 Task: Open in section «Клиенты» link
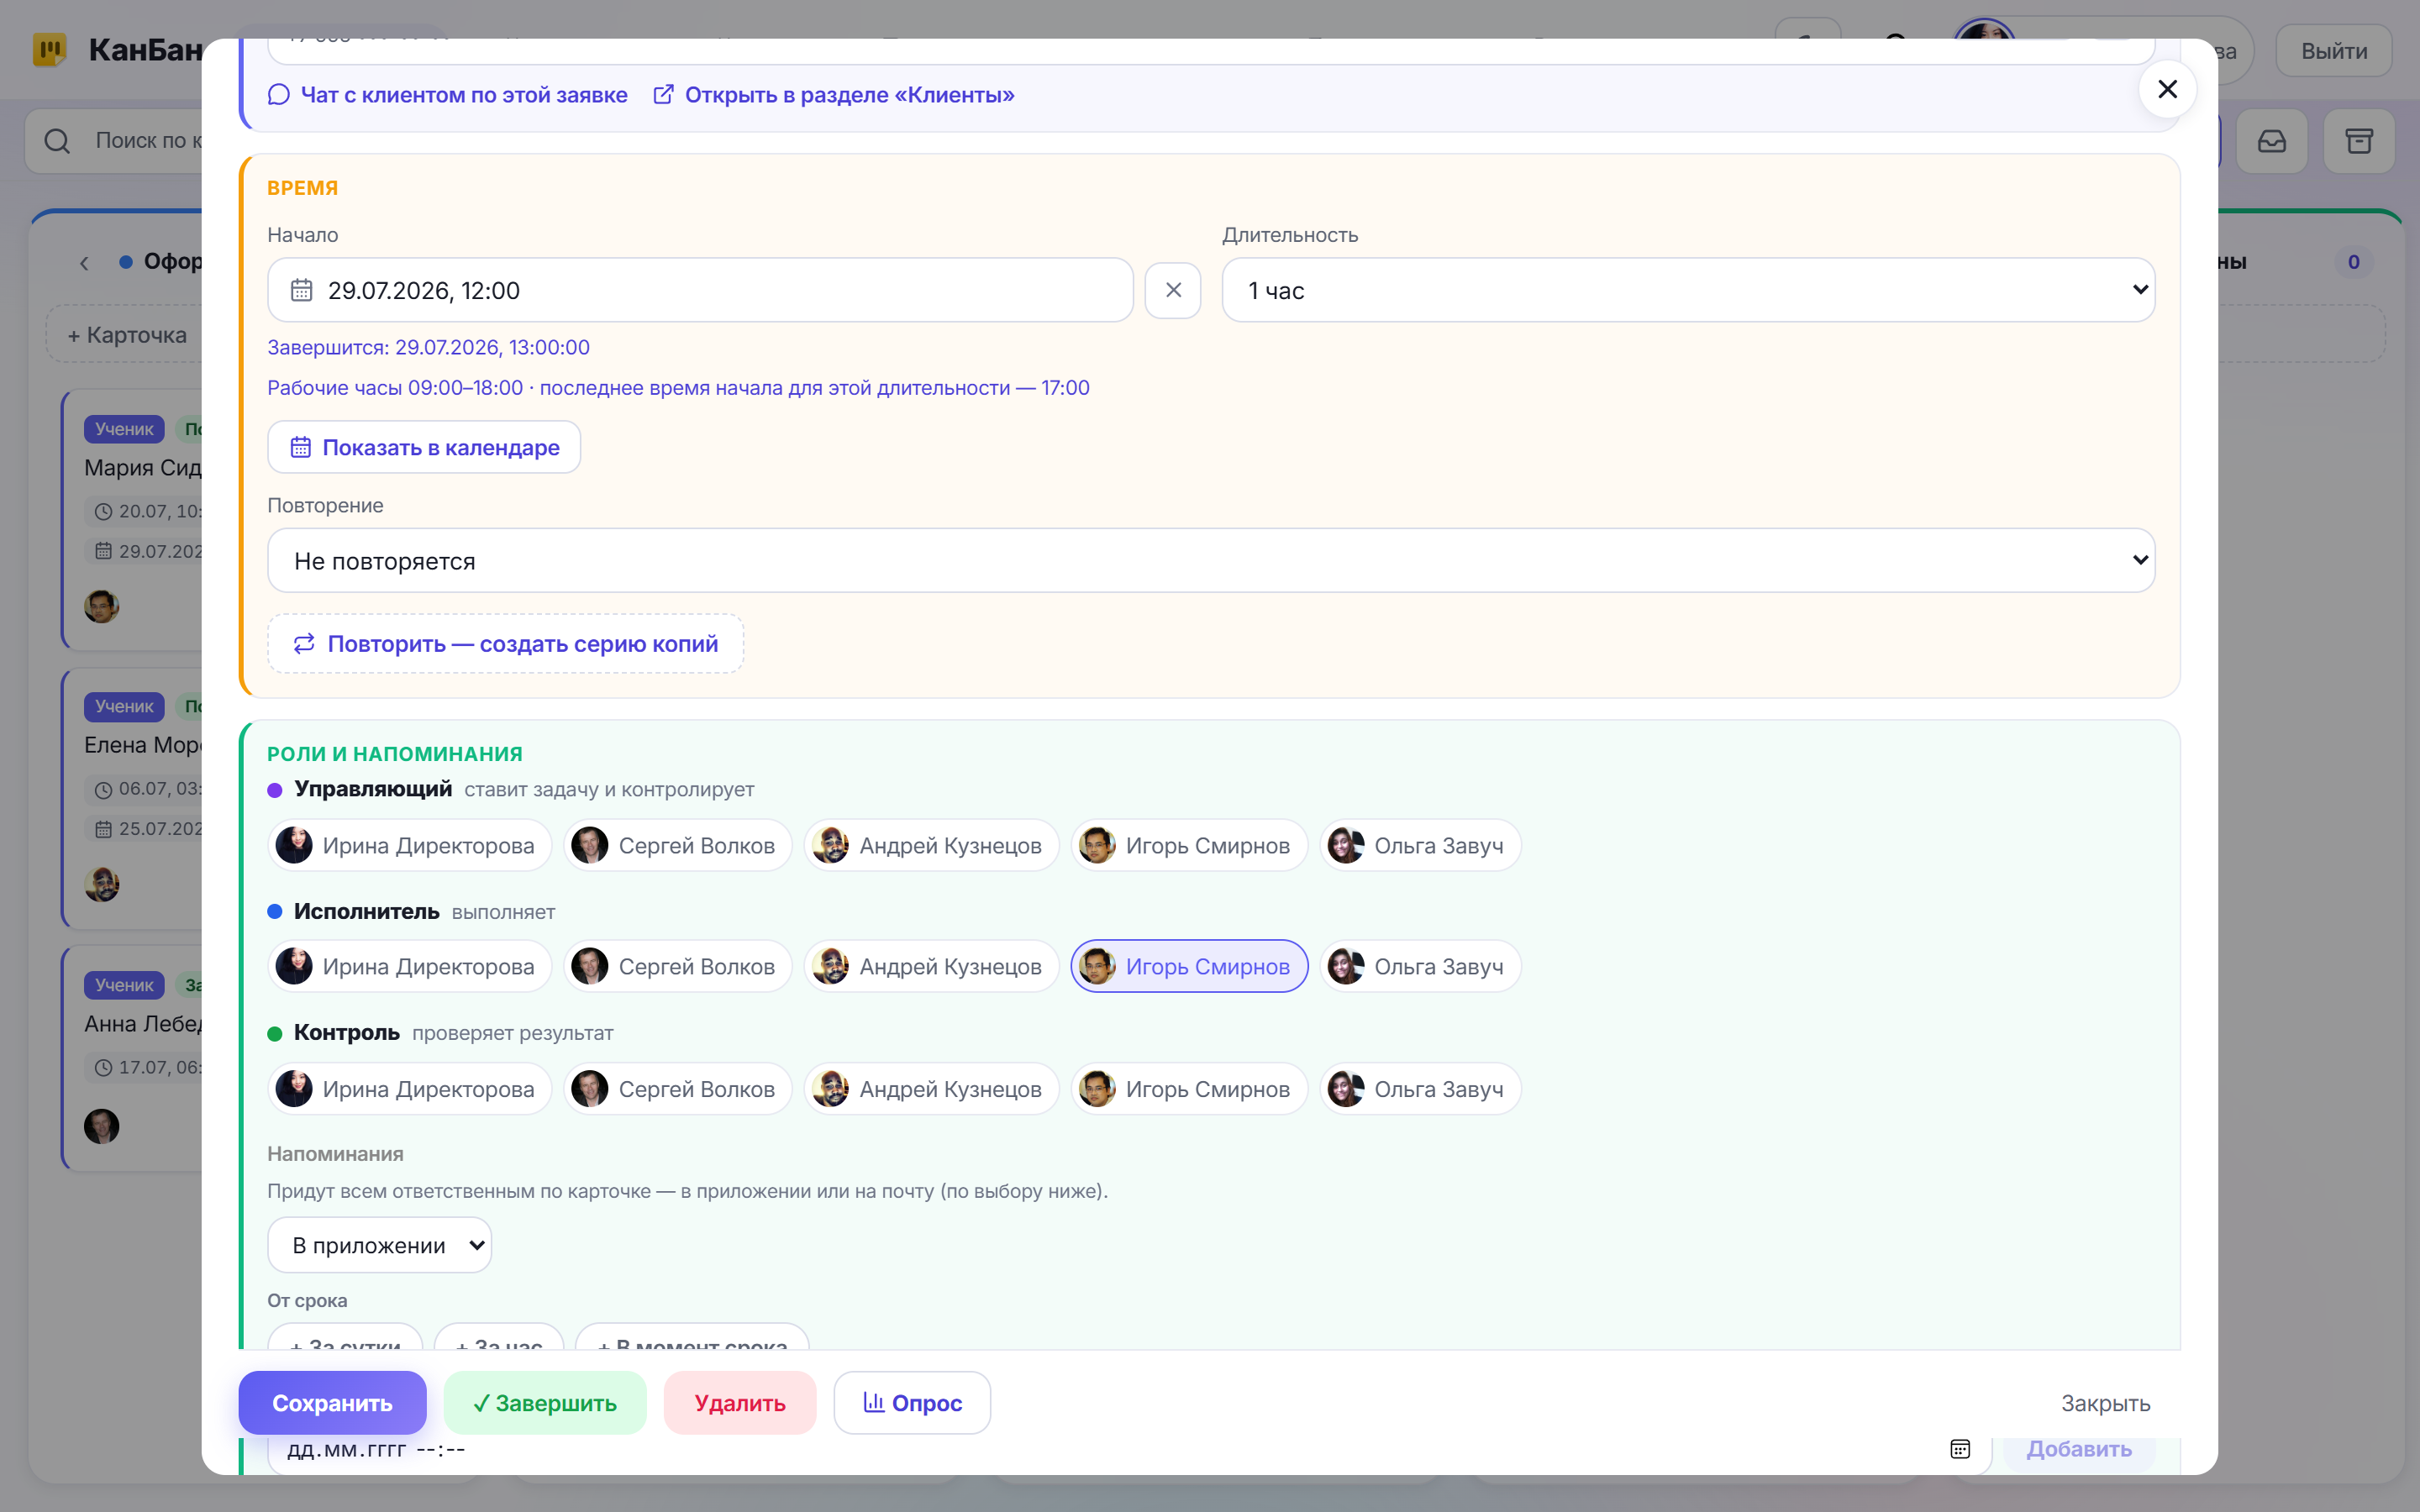click(x=834, y=95)
